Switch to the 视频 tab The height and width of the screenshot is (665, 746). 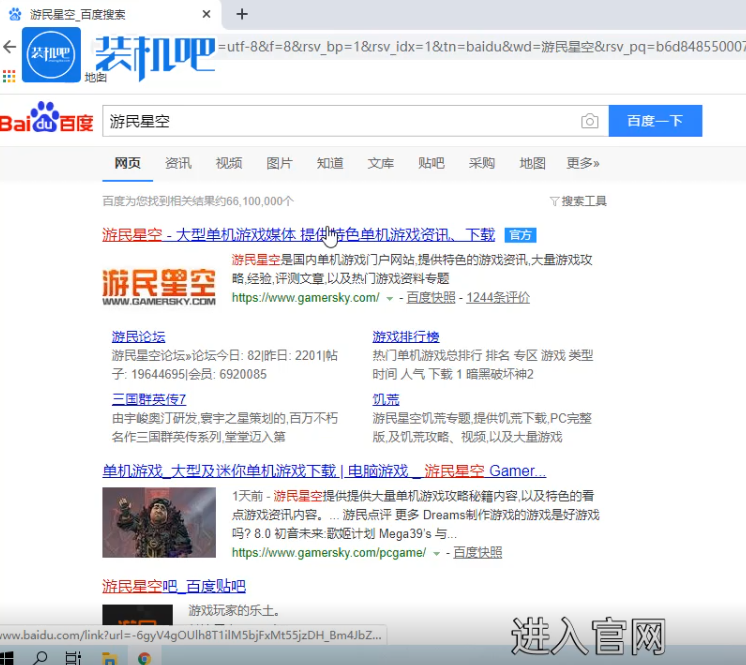[229, 163]
